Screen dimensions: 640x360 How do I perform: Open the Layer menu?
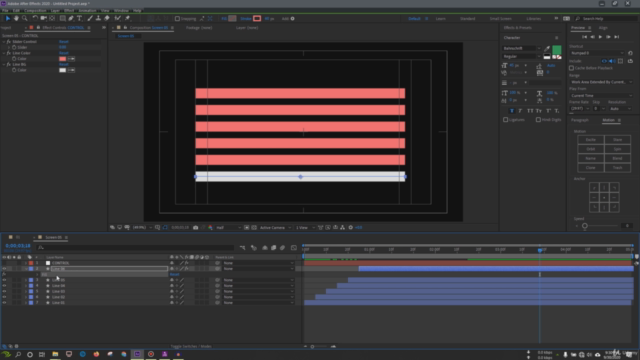[x=55, y=11]
